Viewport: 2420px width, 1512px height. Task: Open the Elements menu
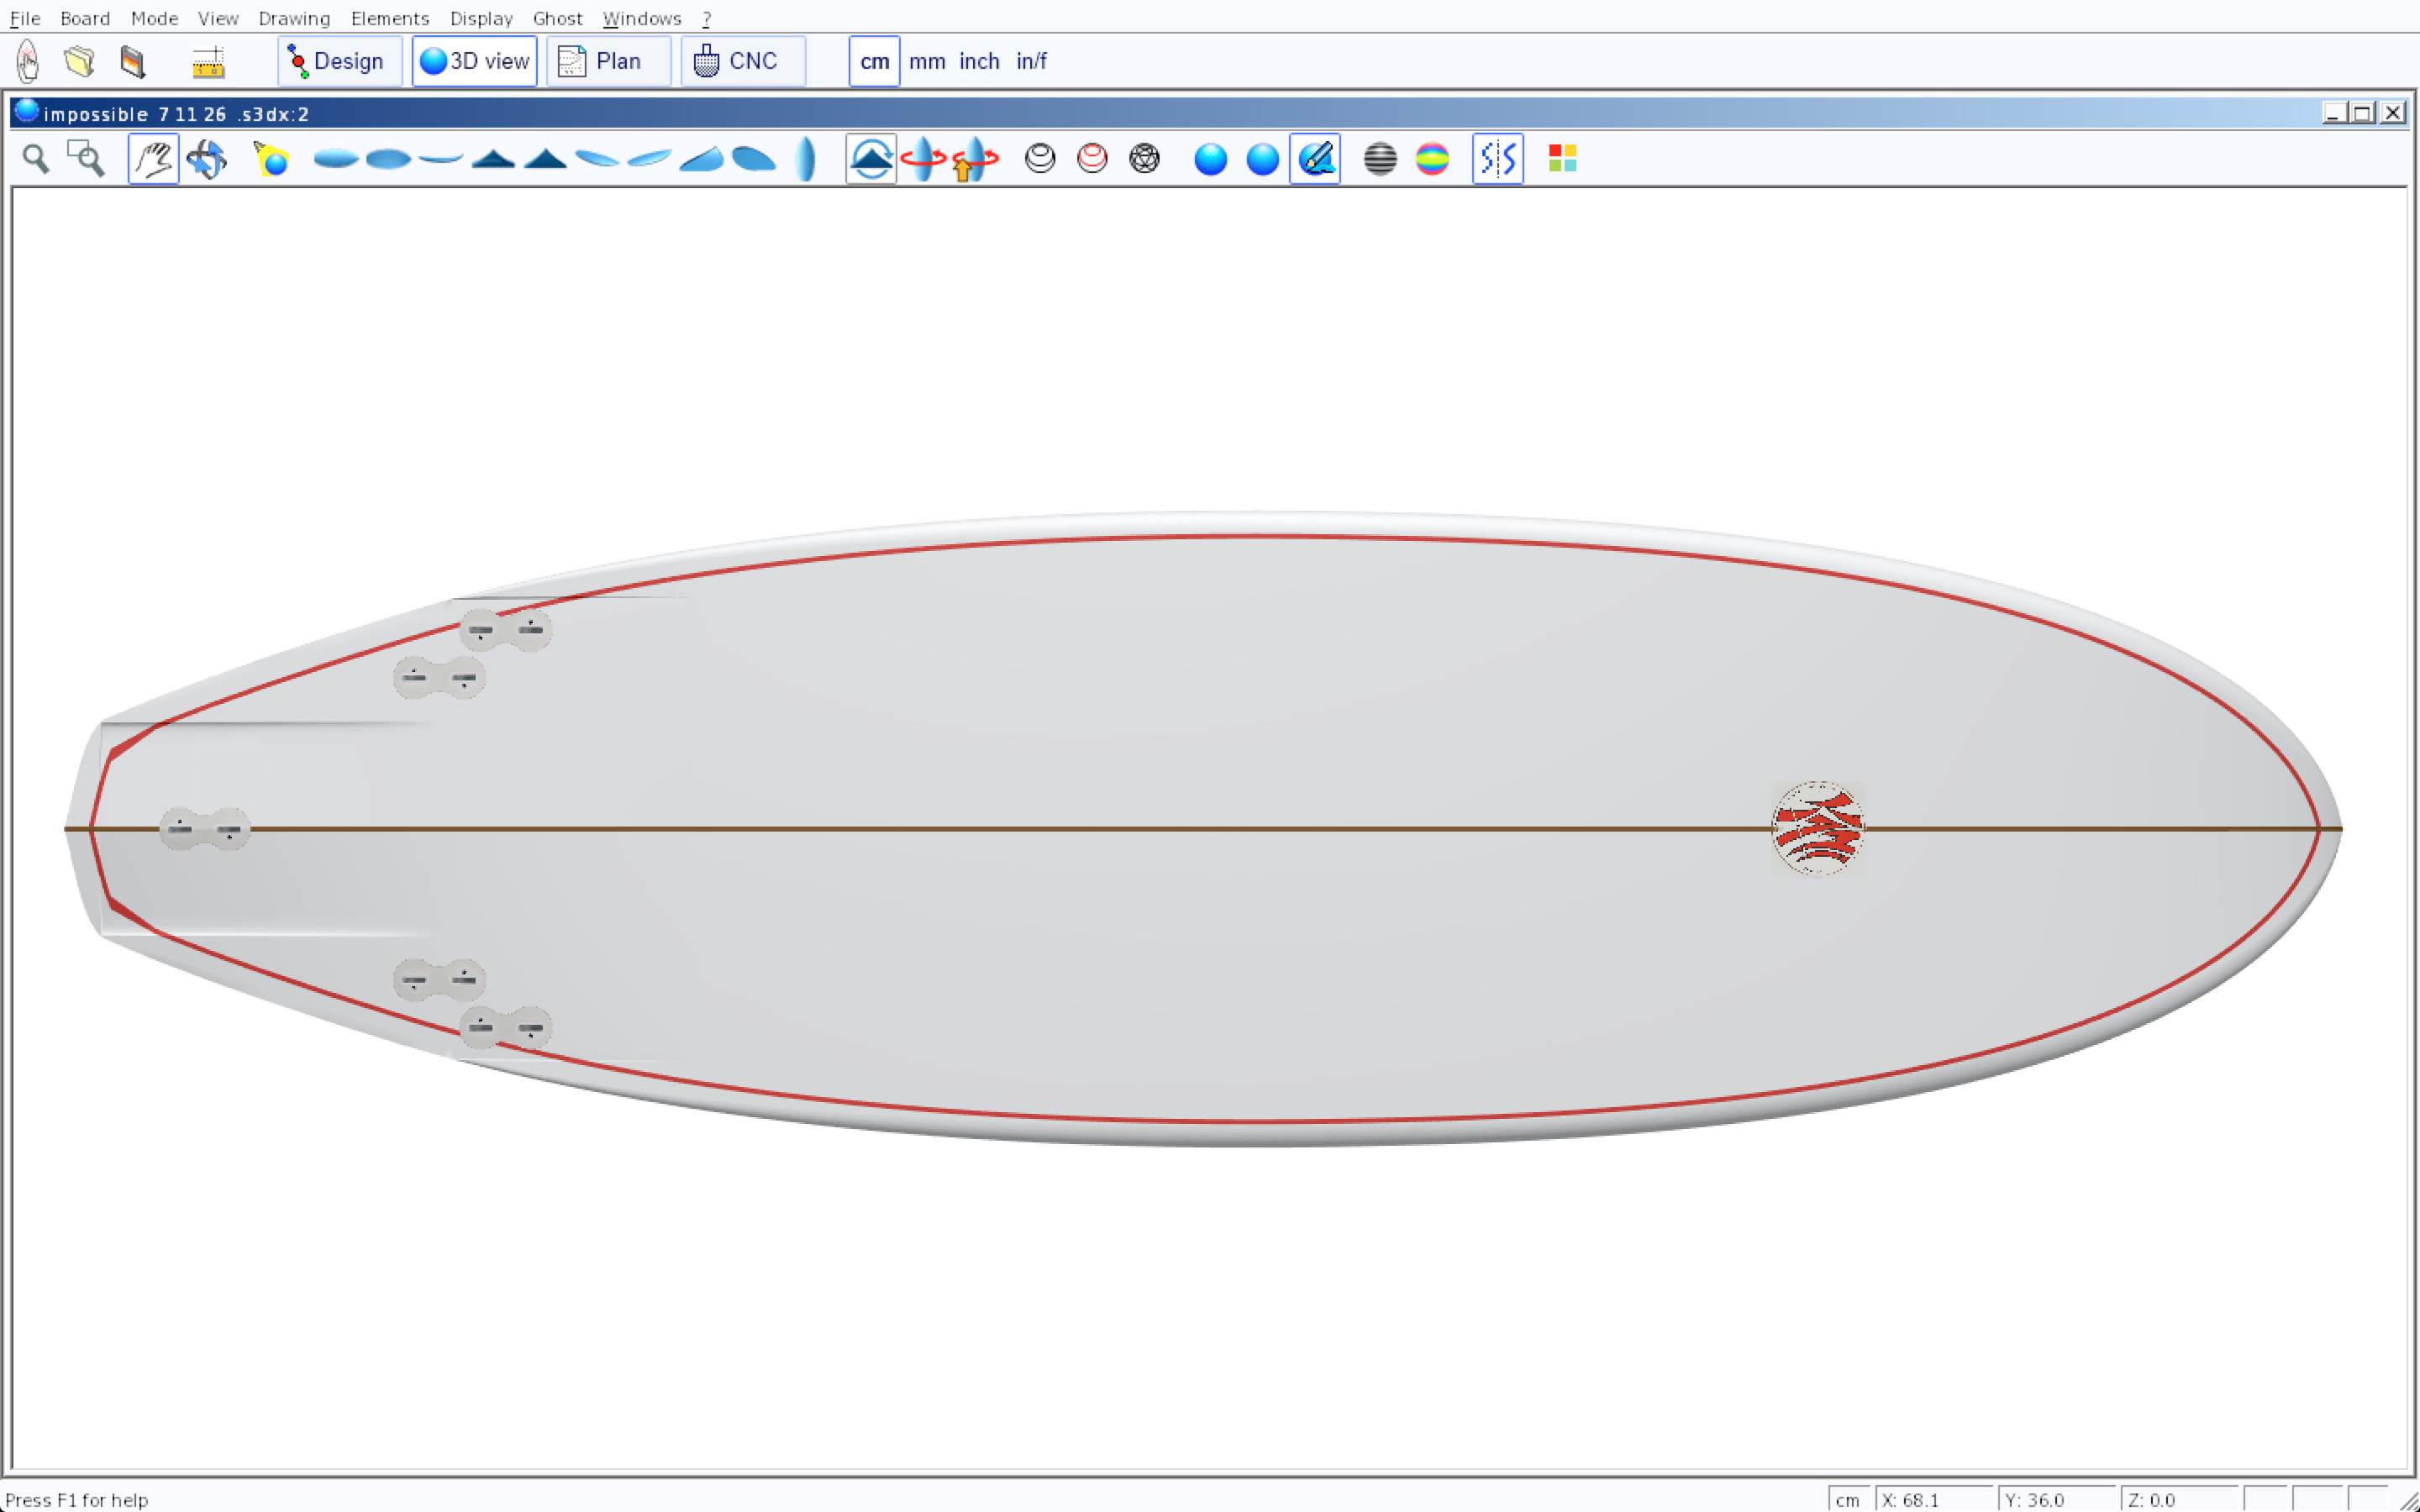[x=389, y=18]
